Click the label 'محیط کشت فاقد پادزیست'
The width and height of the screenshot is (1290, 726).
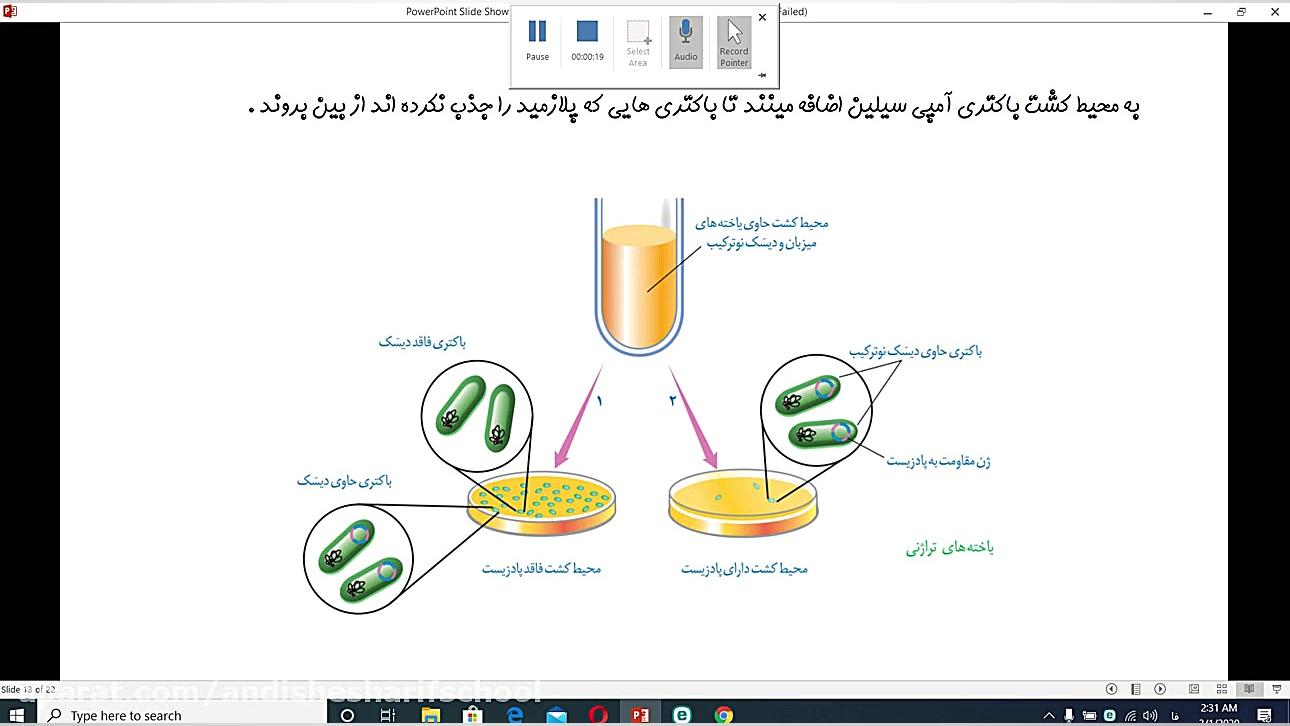542,568
